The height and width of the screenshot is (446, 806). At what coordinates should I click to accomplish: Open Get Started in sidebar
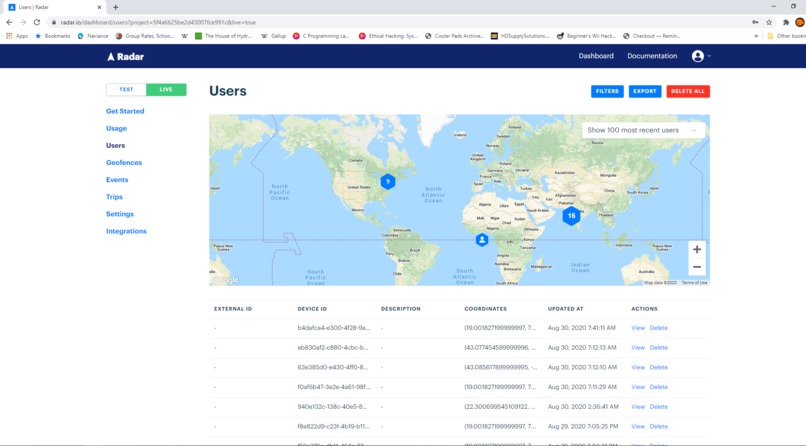coord(125,111)
